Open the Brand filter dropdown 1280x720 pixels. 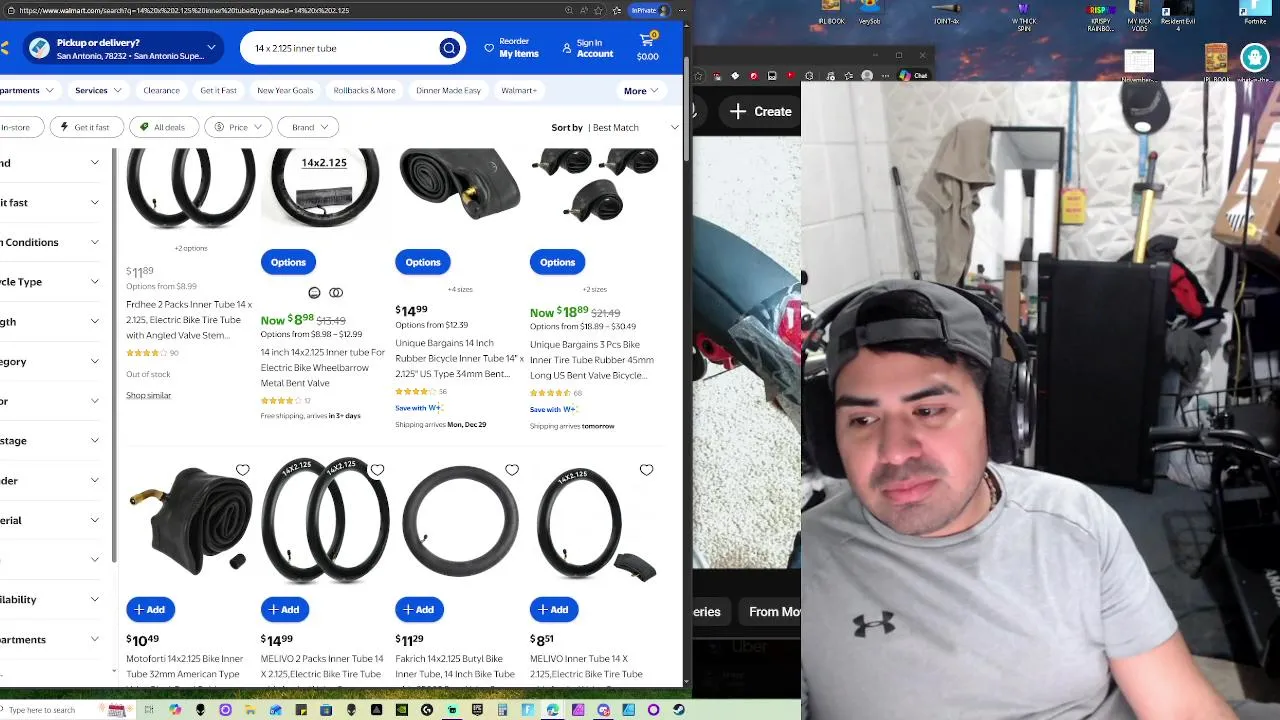click(x=309, y=127)
